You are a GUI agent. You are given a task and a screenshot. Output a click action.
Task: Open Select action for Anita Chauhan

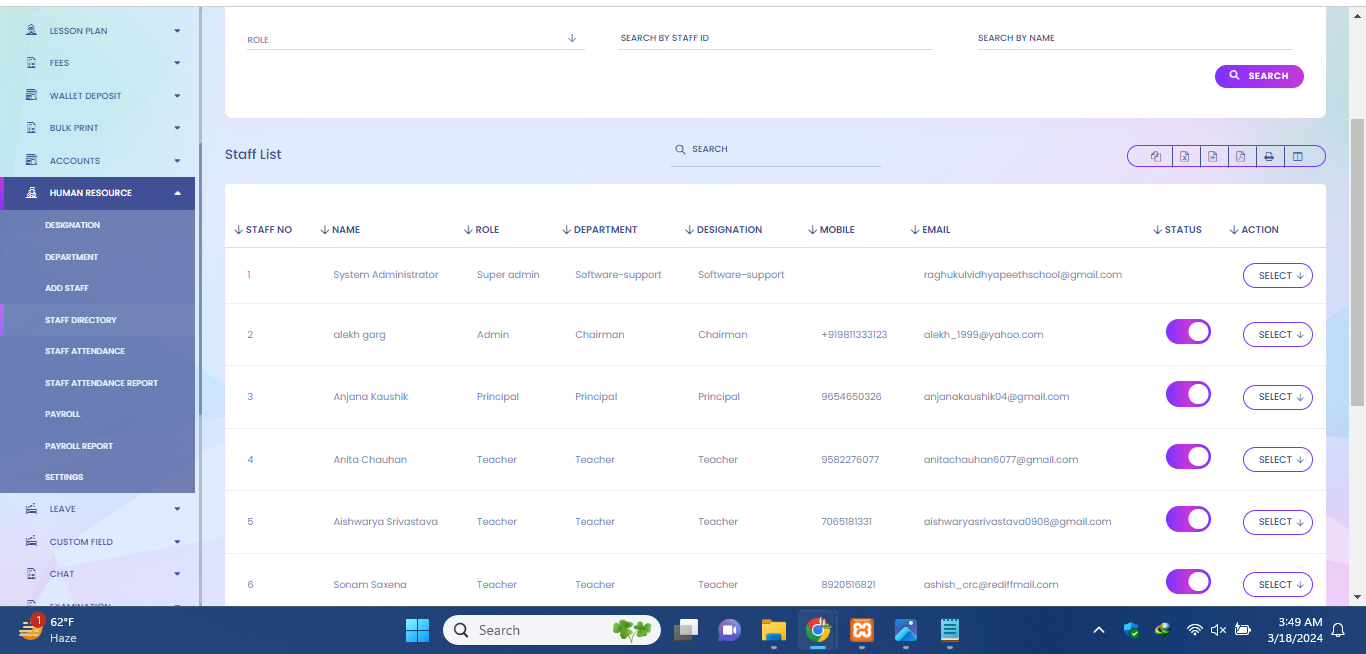pyautogui.click(x=1277, y=460)
